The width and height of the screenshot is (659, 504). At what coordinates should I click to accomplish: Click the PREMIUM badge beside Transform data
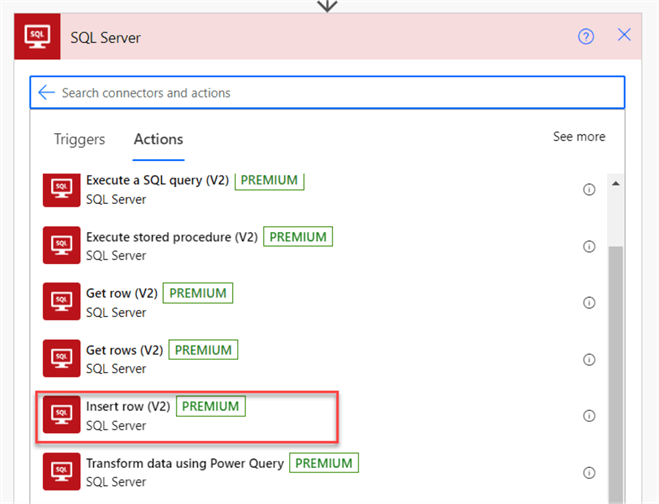point(324,463)
